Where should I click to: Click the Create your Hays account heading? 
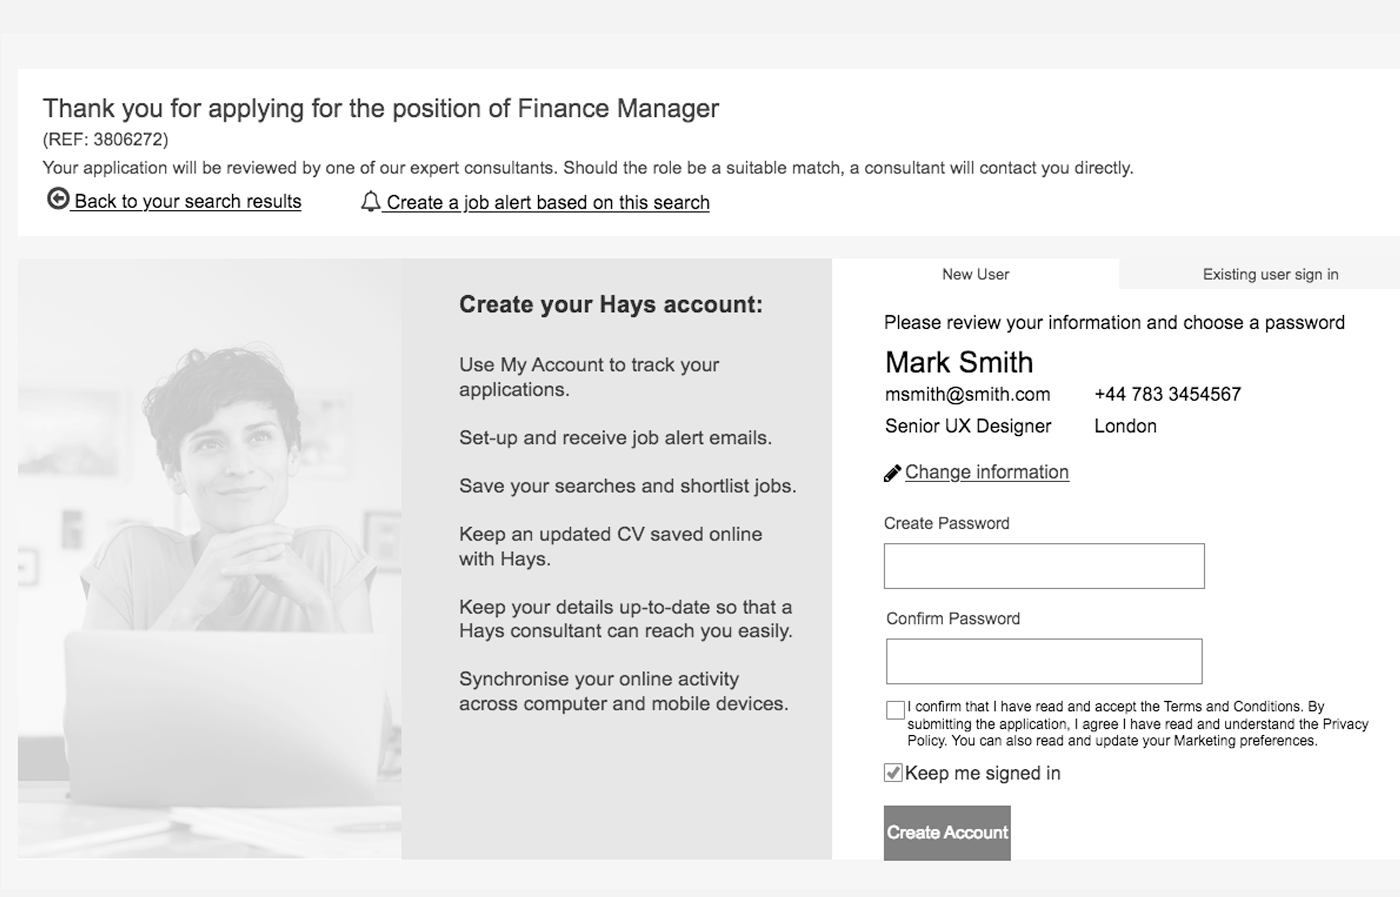610,305
